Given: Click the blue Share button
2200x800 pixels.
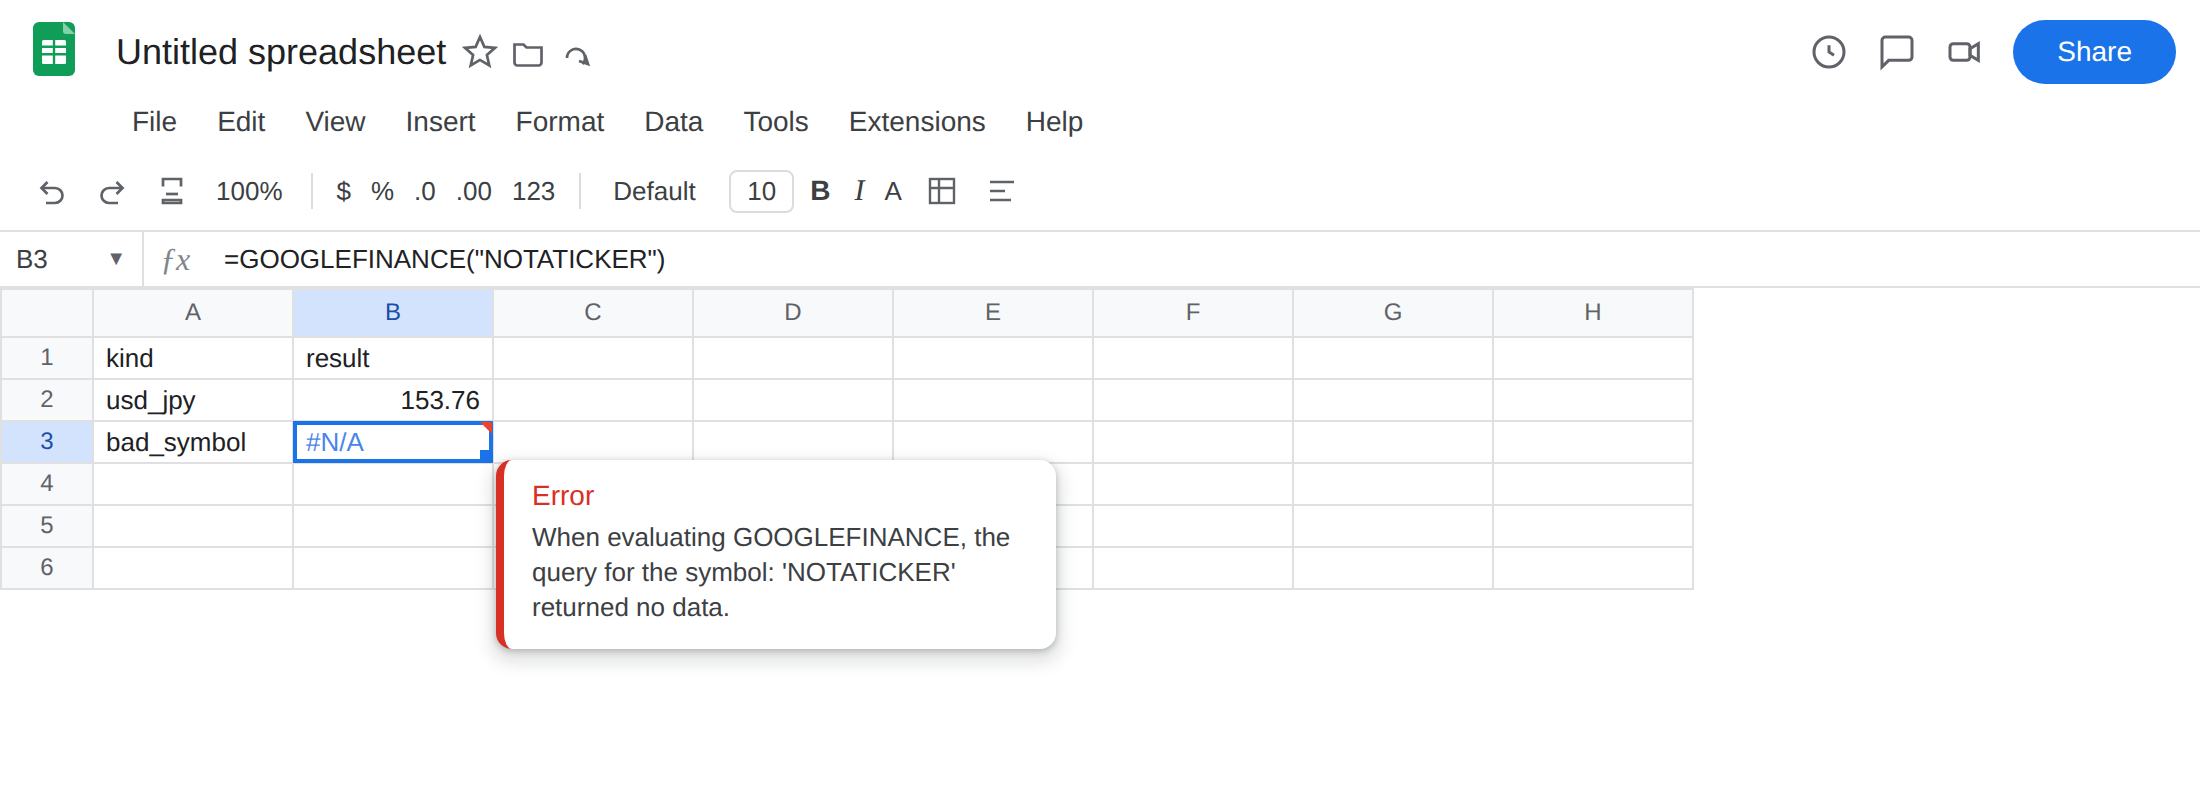Looking at the screenshot, I should 2094,52.
